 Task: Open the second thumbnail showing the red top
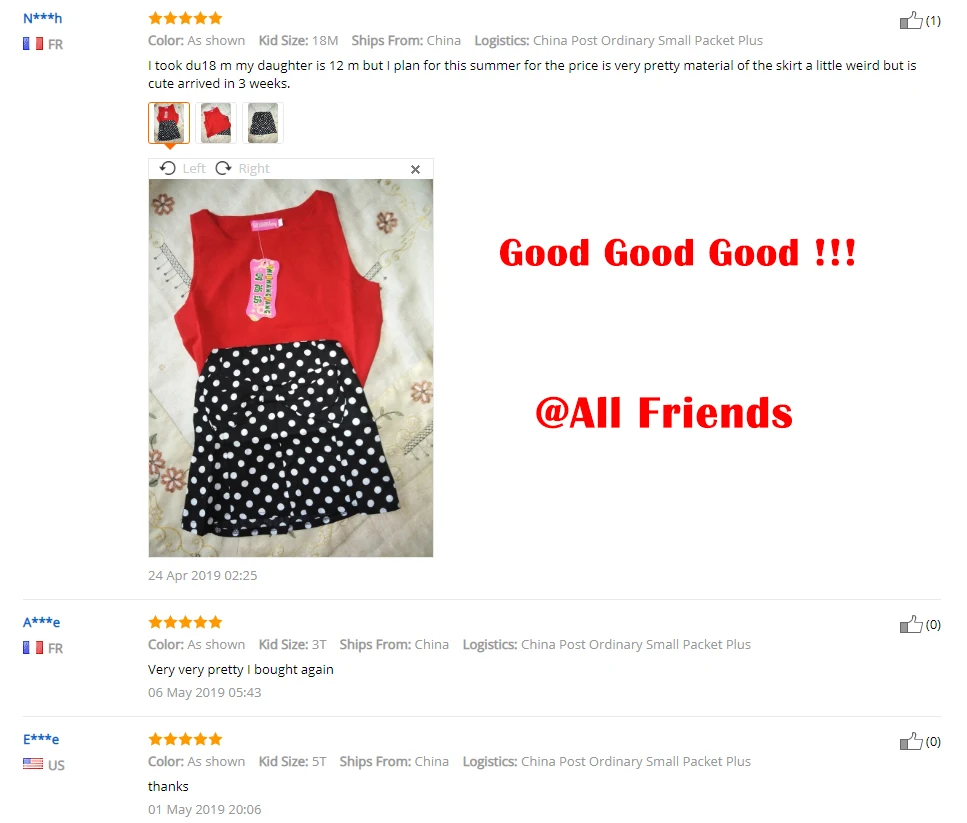click(216, 123)
